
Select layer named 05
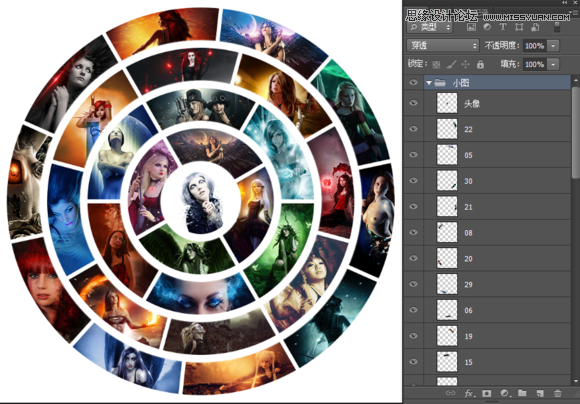click(468, 155)
